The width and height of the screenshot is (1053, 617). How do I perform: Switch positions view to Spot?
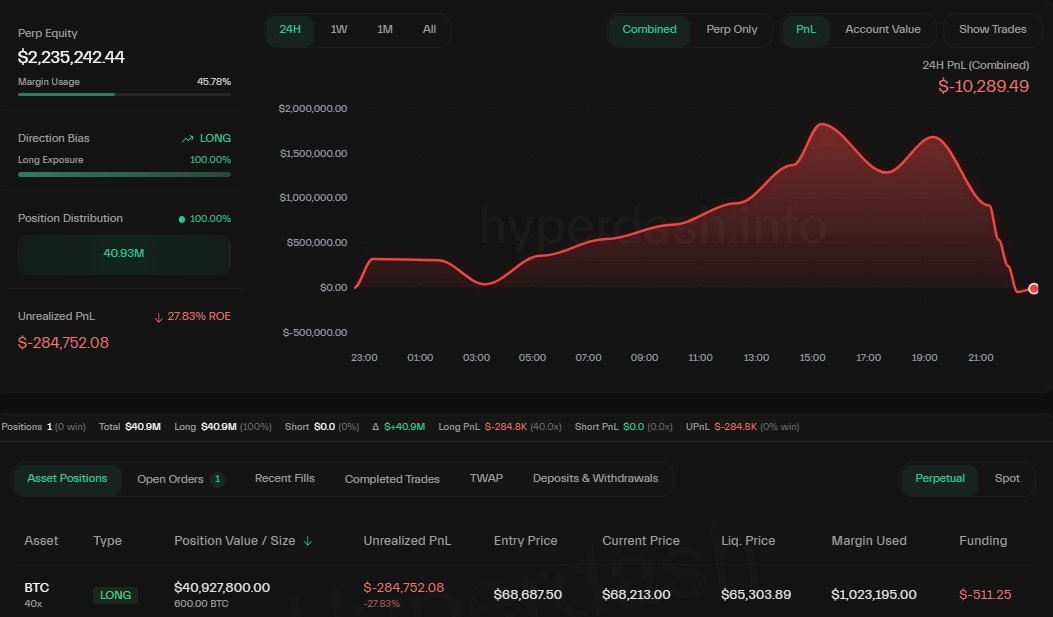(1007, 479)
